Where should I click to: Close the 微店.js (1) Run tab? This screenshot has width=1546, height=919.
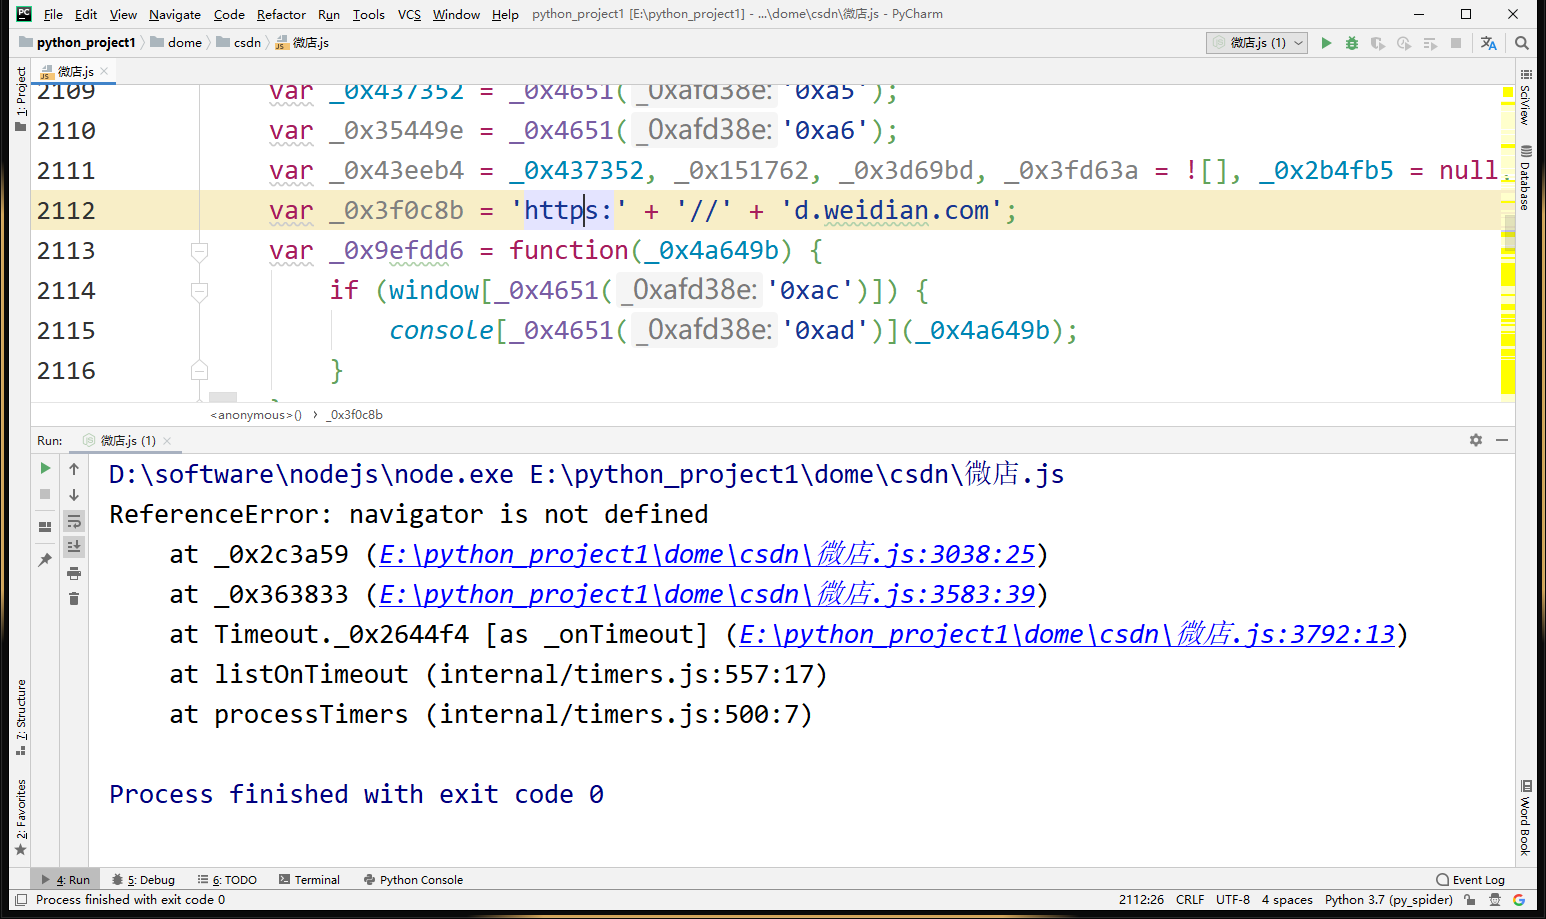coord(167,441)
